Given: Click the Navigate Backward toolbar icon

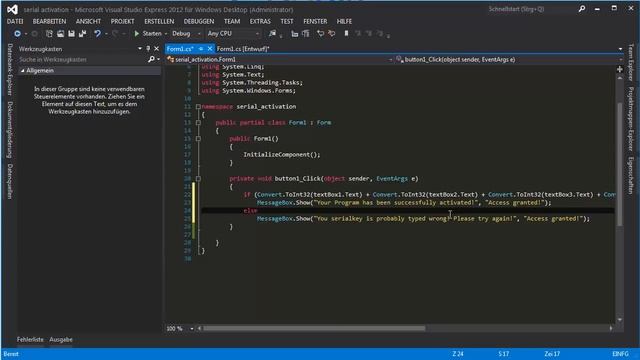Looking at the screenshot, I should coord(17,33).
